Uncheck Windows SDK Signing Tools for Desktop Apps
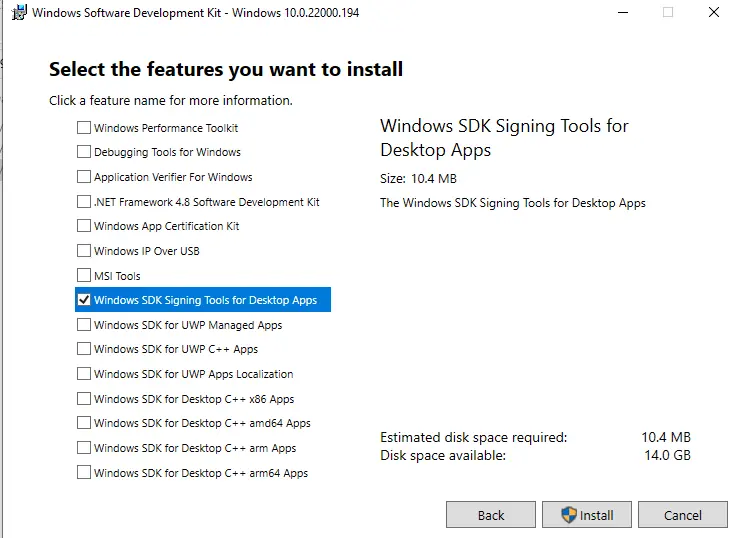Image resolution: width=731 pixels, height=538 pixels. click(x=84, y=300)
